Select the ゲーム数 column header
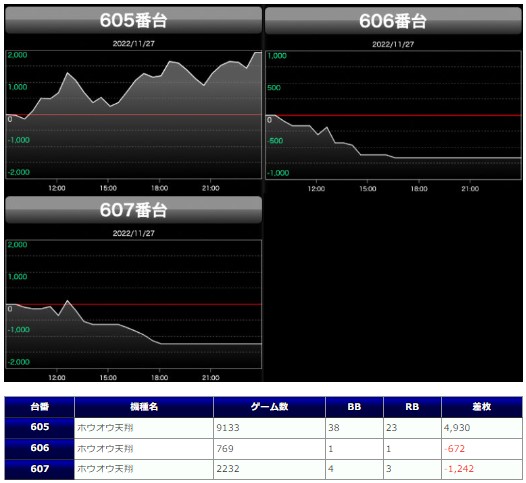This screenshot has width=526, height=483. (269, 407)
